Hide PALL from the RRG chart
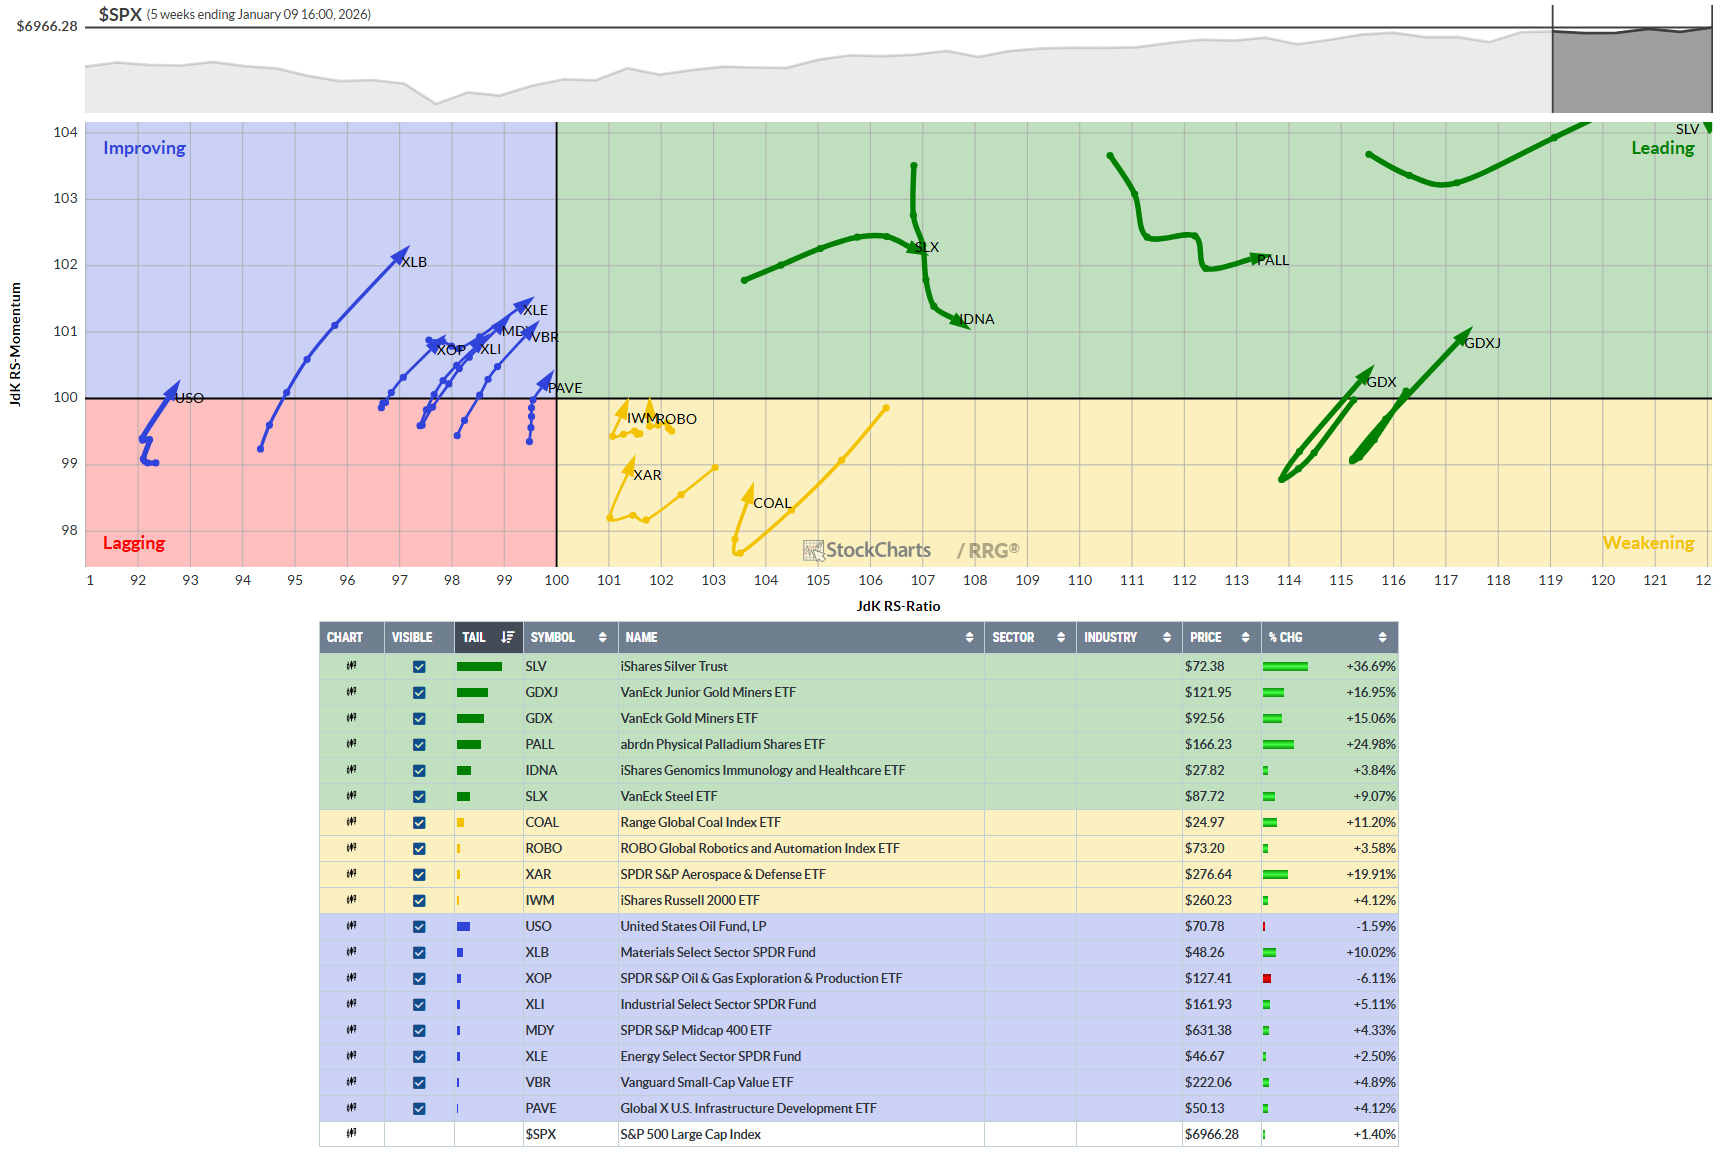1724x1156 pixels. click(x=419, y=745)
